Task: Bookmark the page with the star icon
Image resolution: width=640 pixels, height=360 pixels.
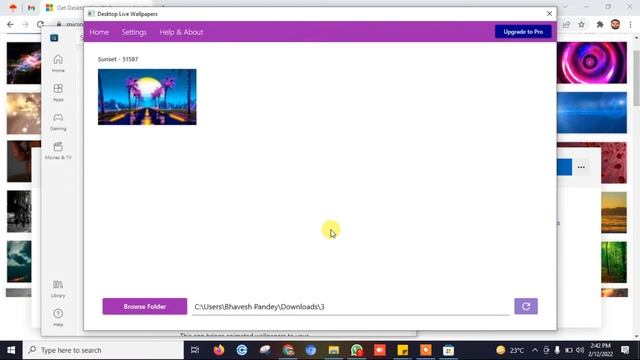Action: pyautogui.click(x=581, y=24)
